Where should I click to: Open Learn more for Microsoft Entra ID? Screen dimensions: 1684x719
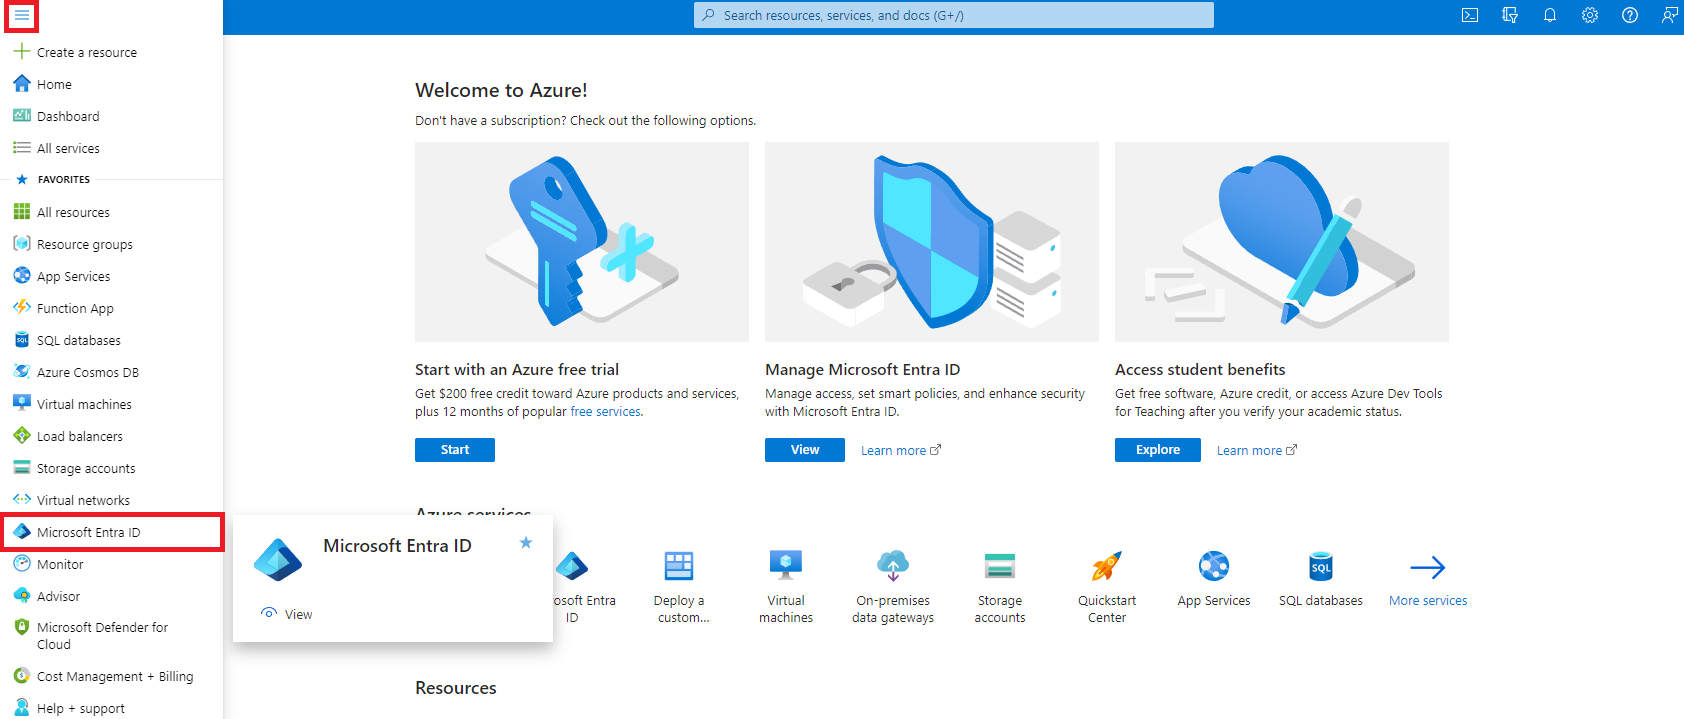click(901, 451)
